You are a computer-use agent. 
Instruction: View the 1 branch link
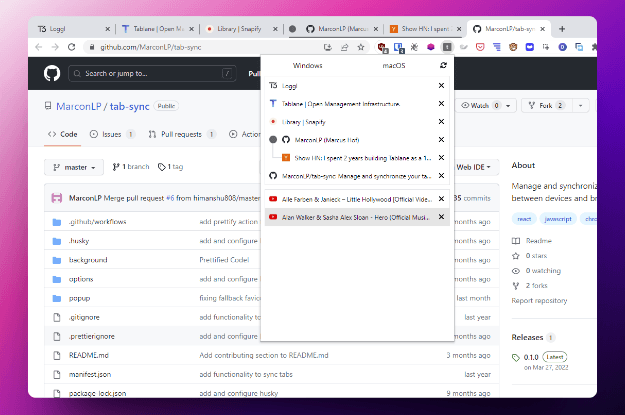click(131, 167)
